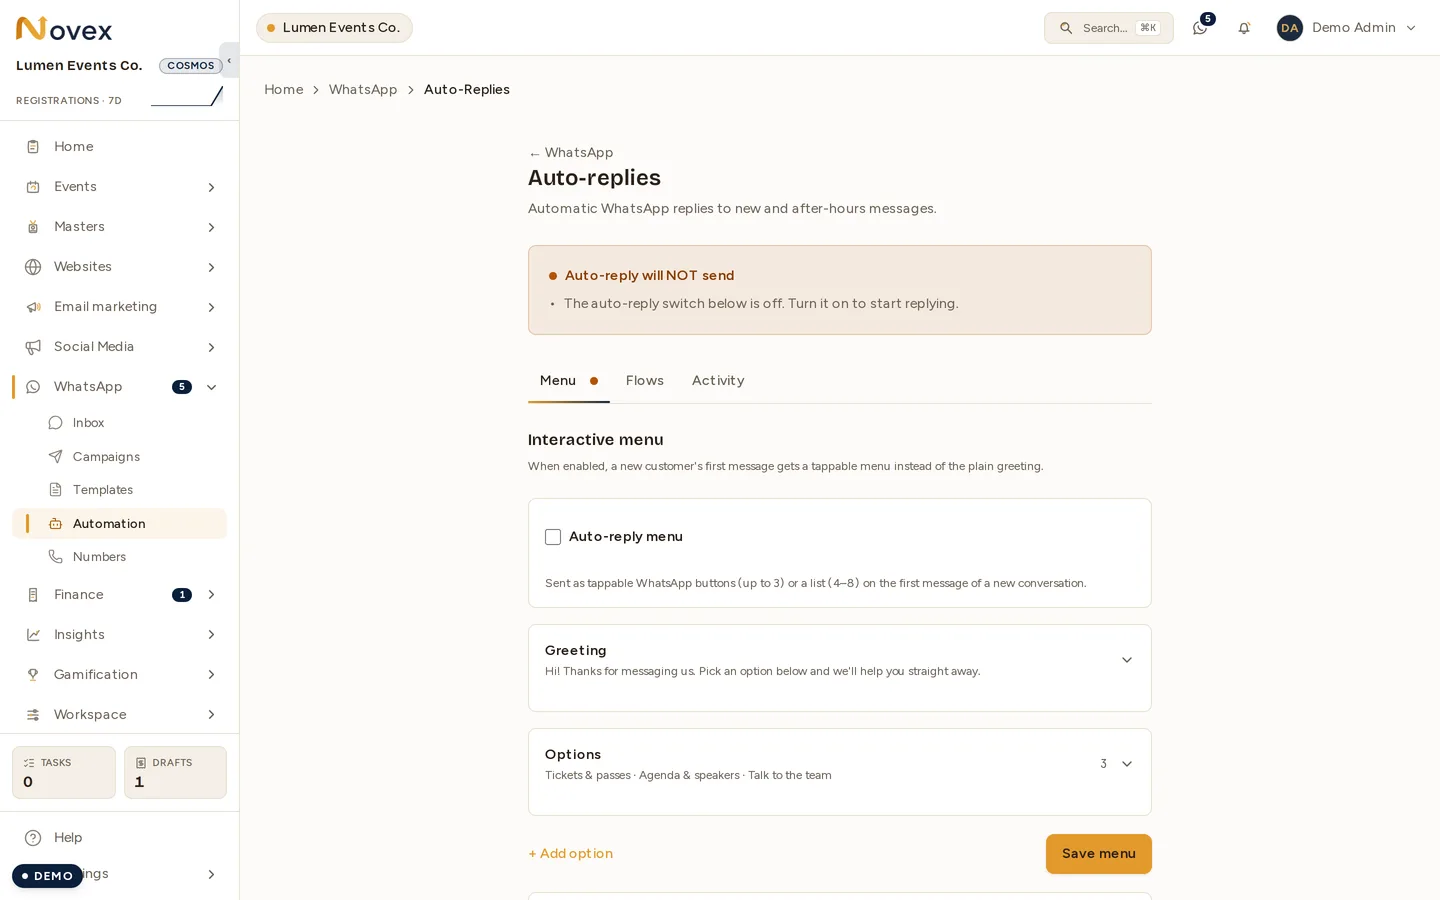Open Campaigns under WhatsApp

pyautogui.click(x=106, y=457)
